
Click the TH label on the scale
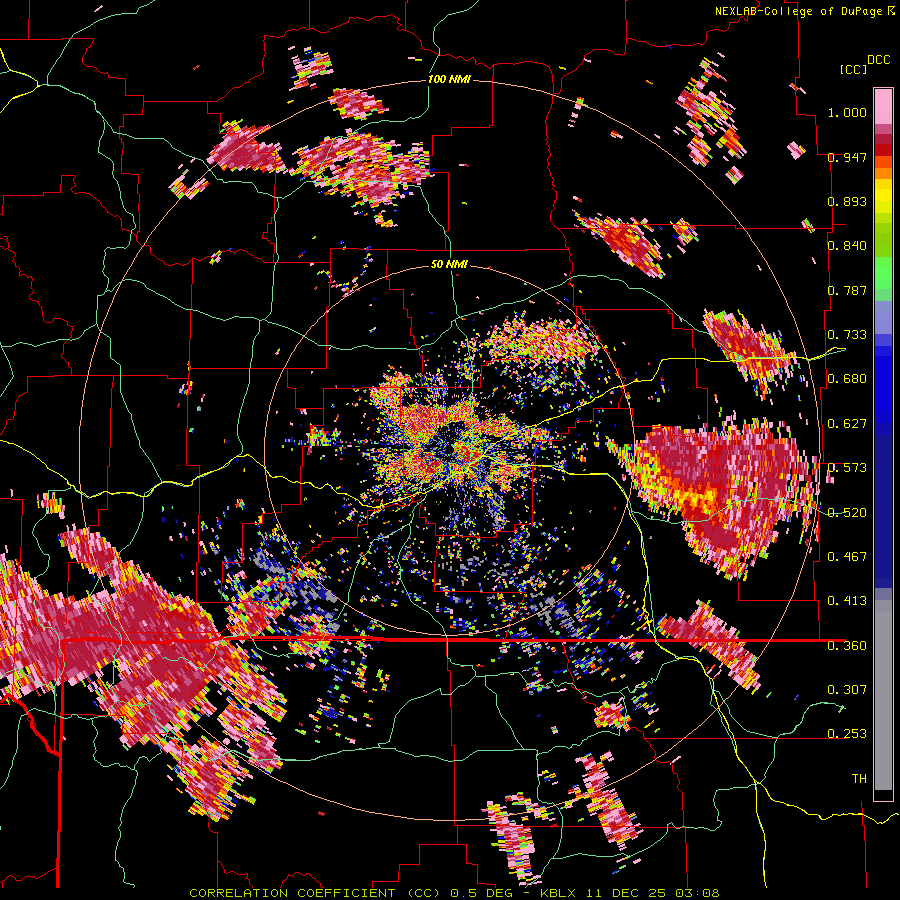859,779
